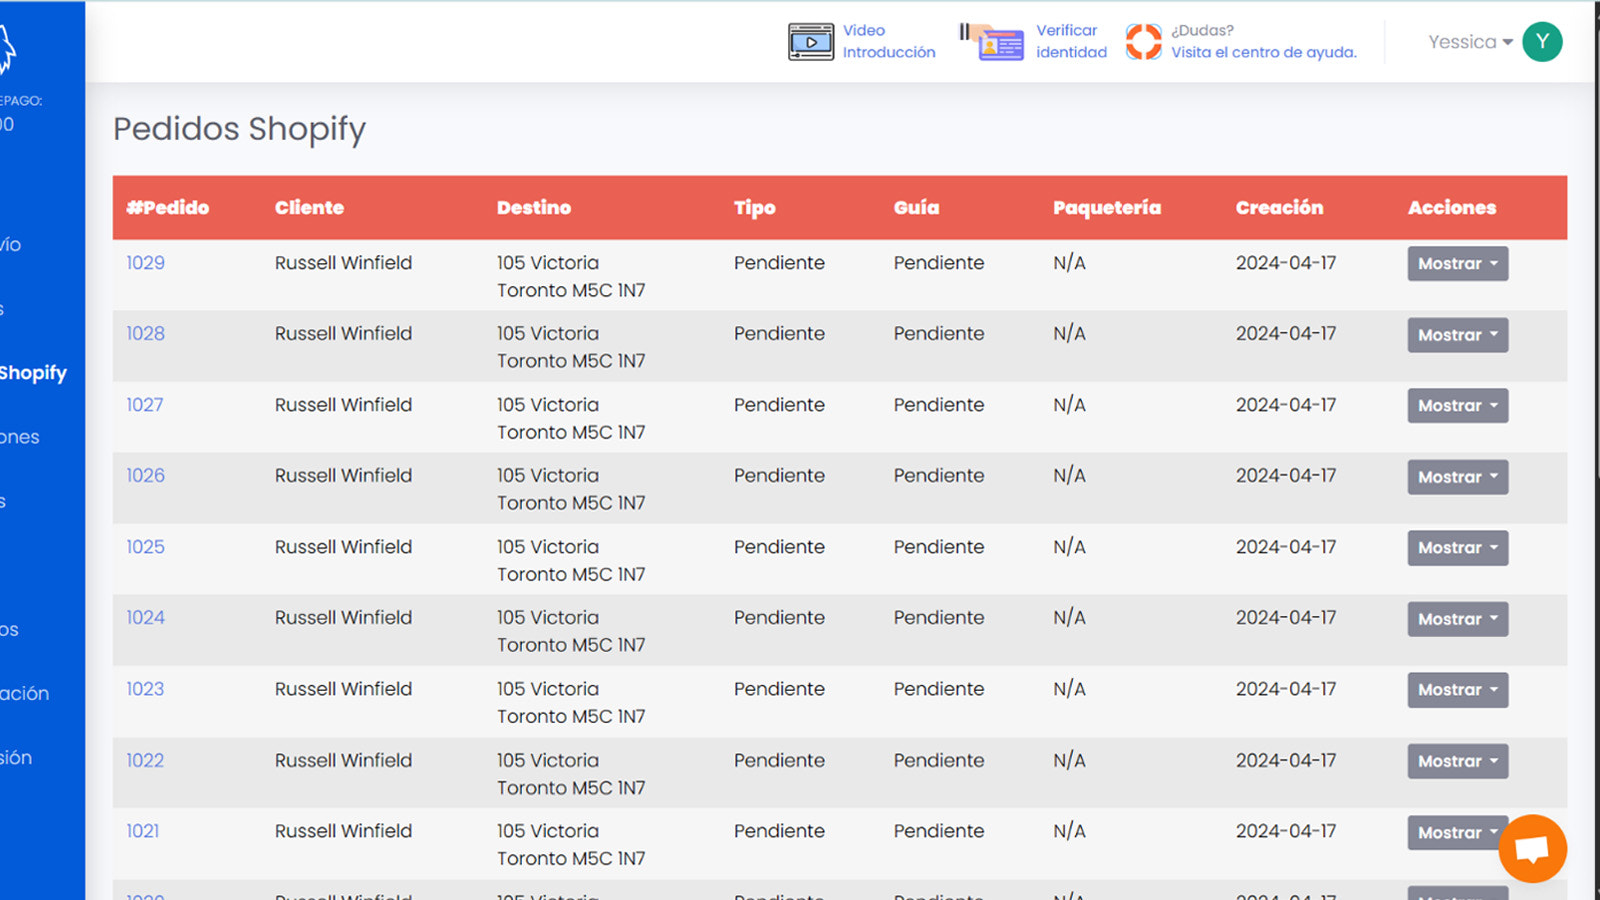Image resolution: width=1600 pixels, height=900 pixels.
Task: Open the Yessica account dropdown
Action: click(x=1470, y=42)
